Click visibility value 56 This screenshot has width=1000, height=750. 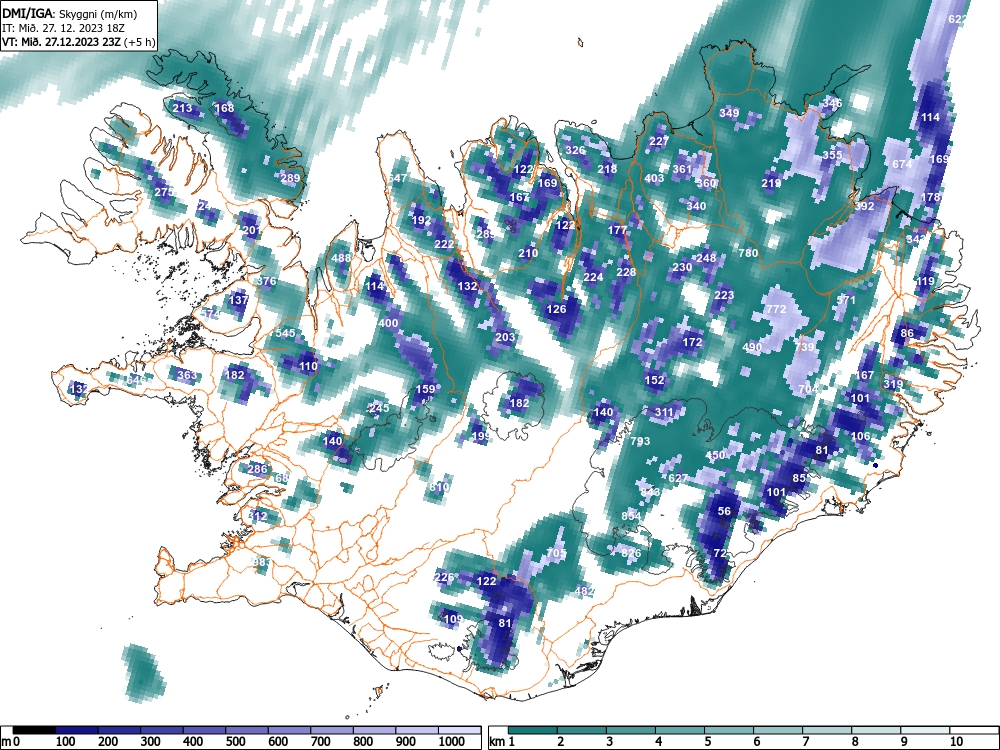tap(724, 511)
